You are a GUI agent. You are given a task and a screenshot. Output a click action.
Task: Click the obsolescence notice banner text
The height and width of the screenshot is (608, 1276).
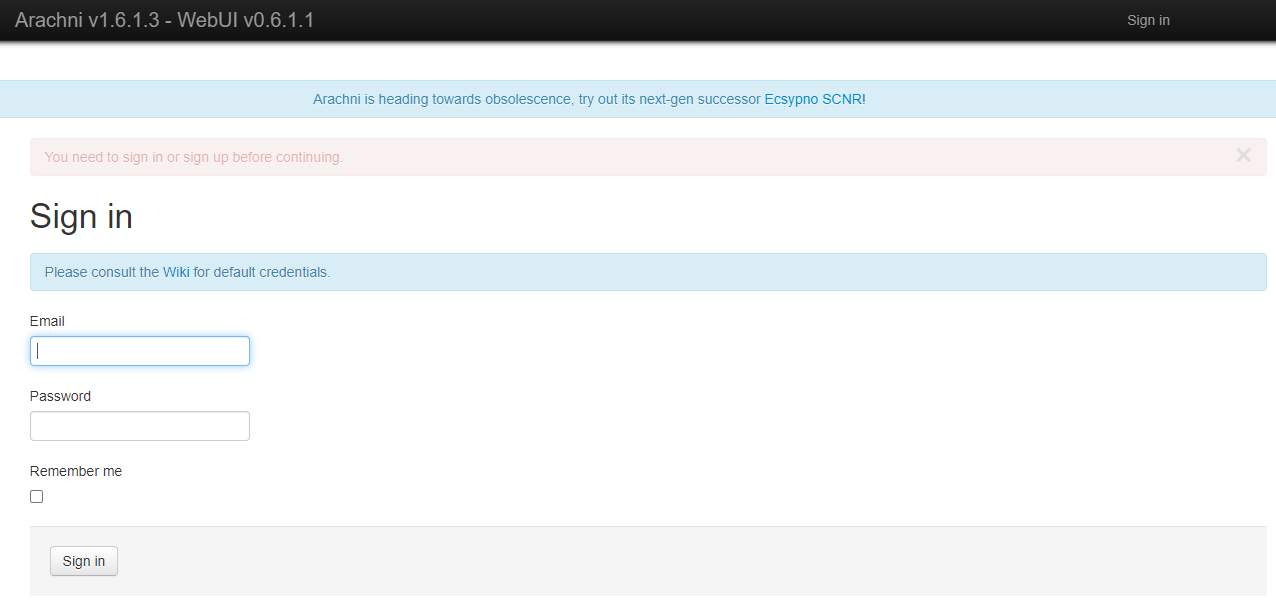(x=536, y=99)
